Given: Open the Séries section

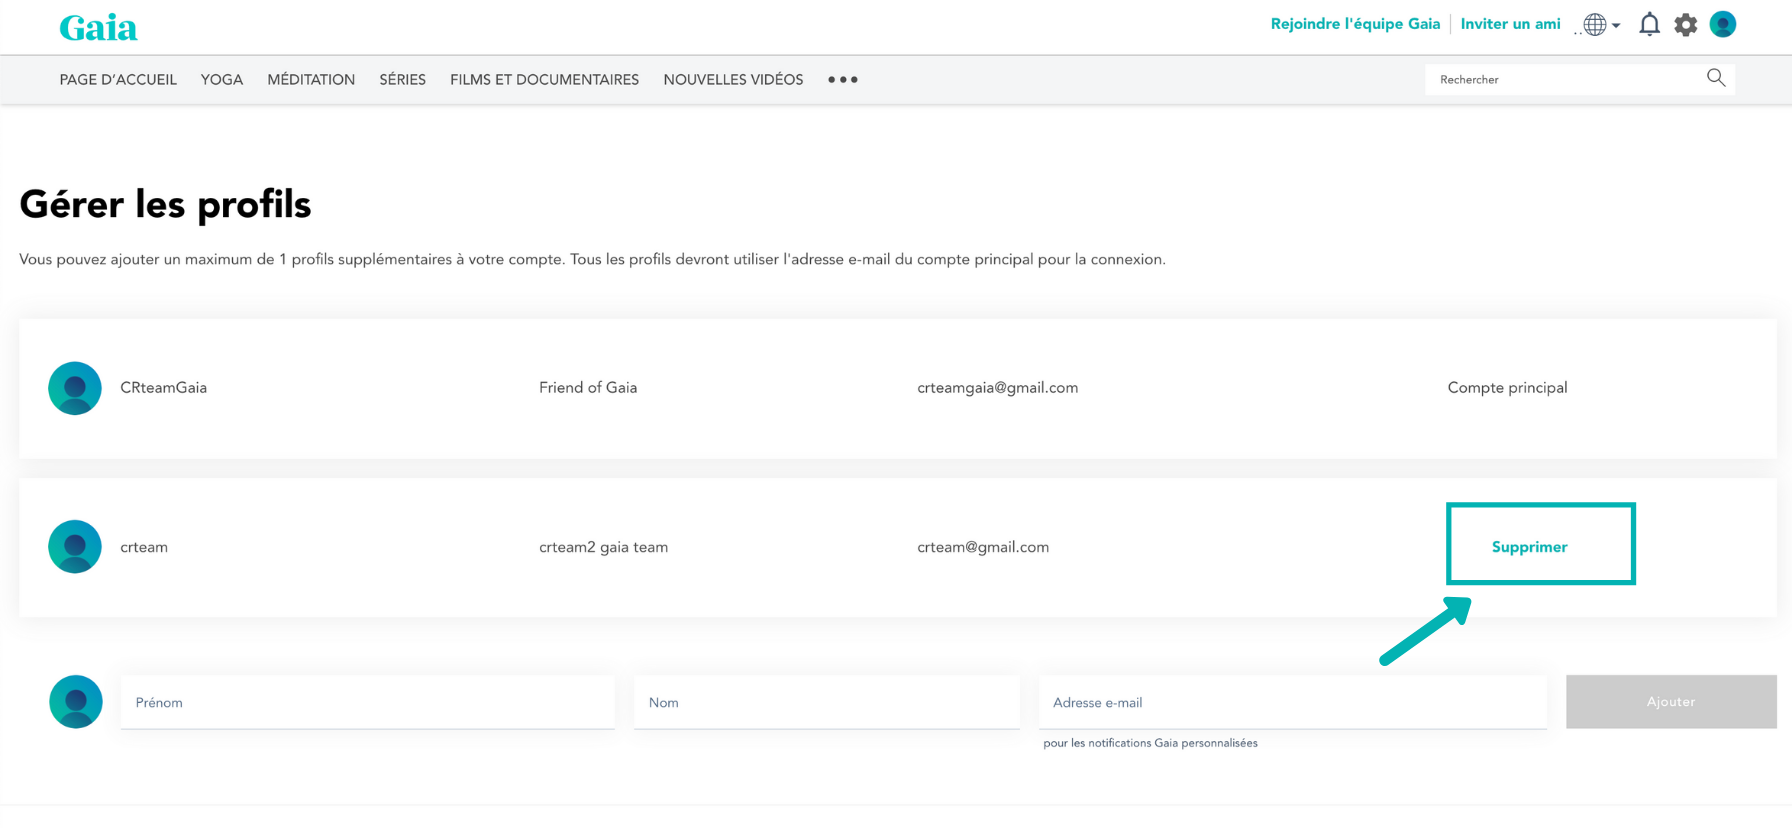Looking at the screenshot, I should point(402,80).
